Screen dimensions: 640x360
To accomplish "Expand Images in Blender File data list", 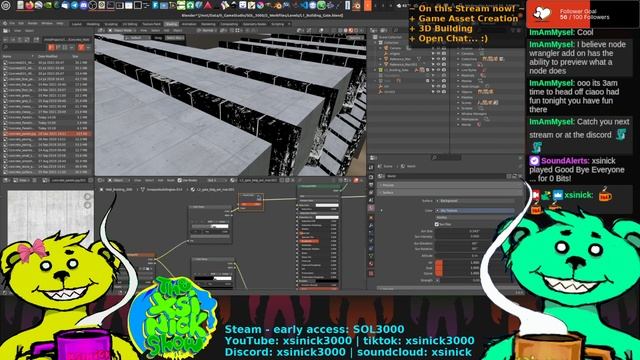I will click(x=458, y=64).
